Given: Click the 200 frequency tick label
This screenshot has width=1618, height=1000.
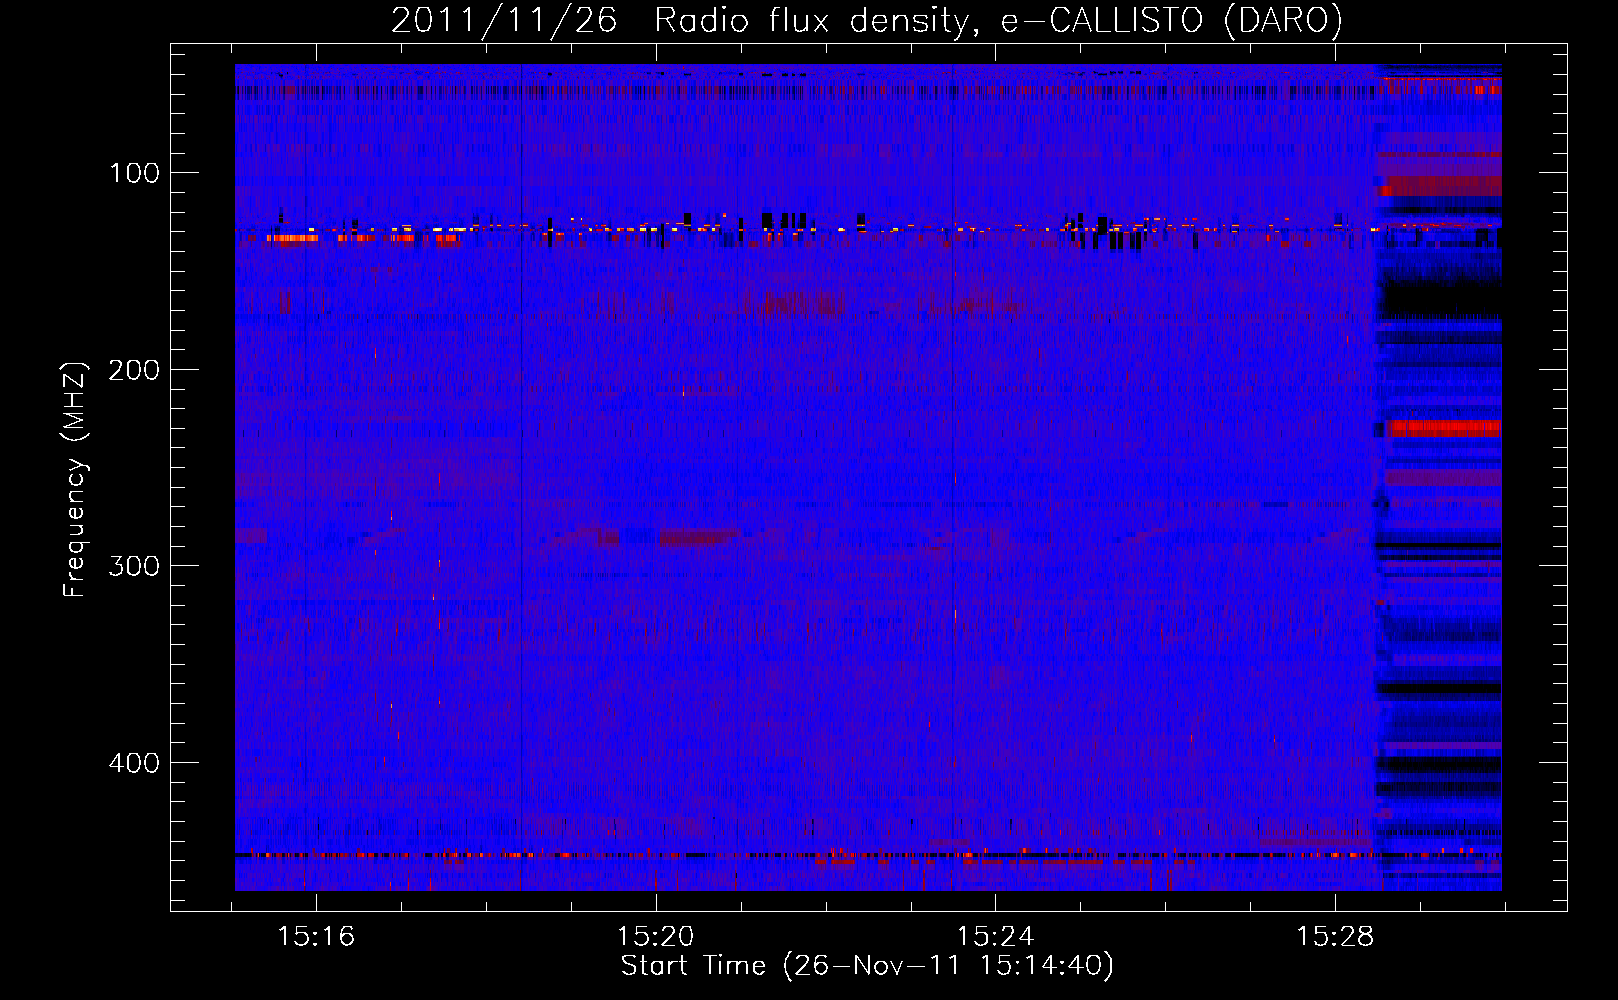Looking at the screenshot, I should pyautogui.click(x=135, y=370).
